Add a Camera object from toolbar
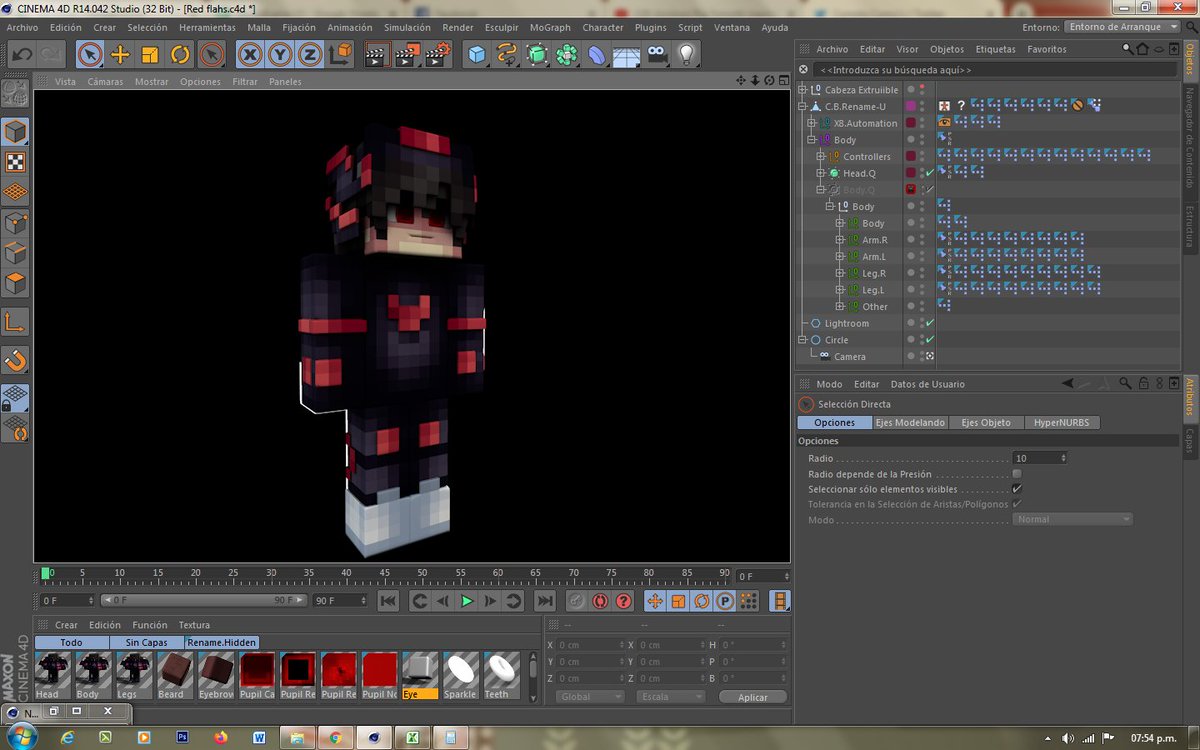Viewport: 1200px width, 750px height. [657, 54]
